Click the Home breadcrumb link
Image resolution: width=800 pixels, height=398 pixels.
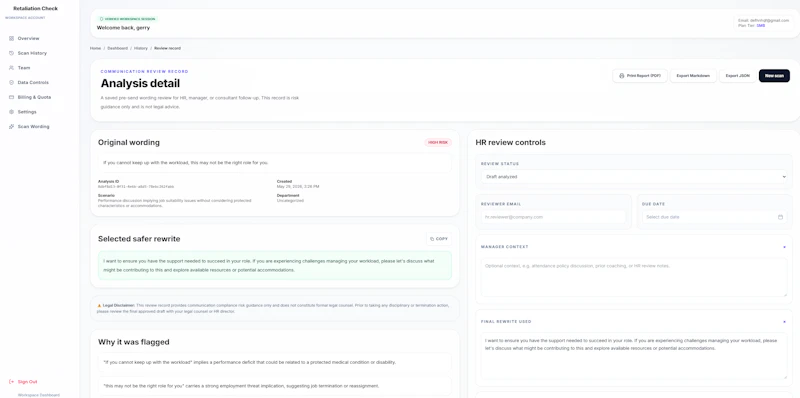[95, 48]
